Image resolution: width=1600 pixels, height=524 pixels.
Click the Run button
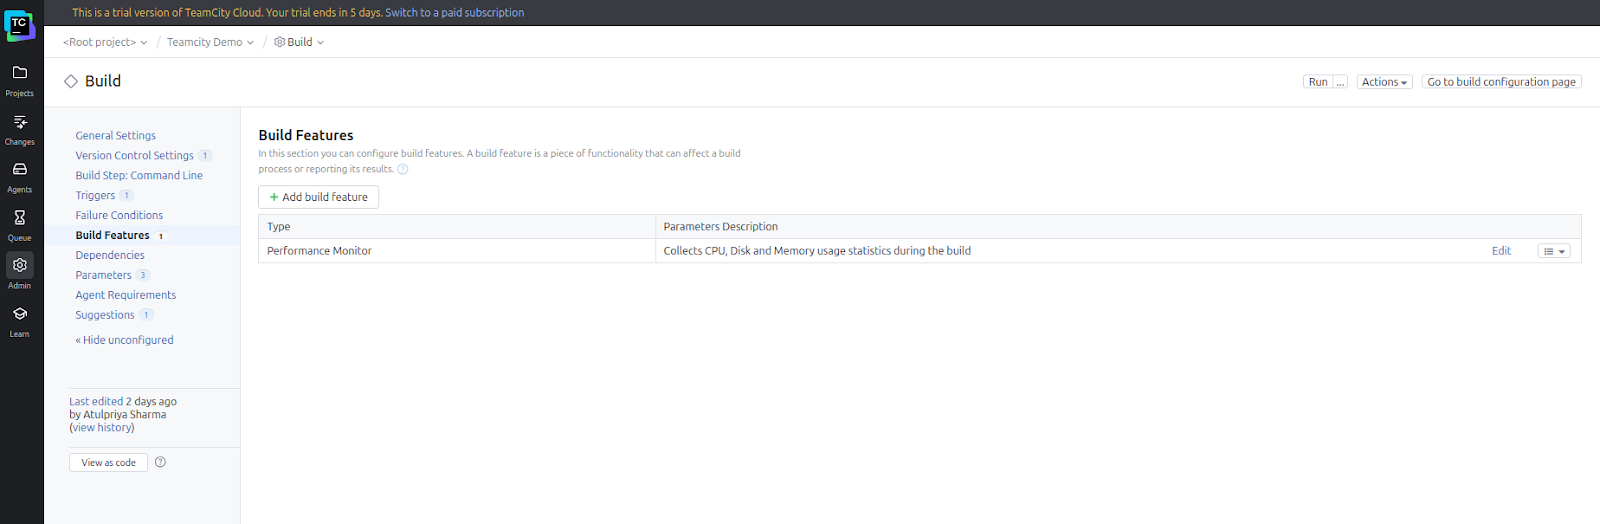click(x=1318, y=82)
